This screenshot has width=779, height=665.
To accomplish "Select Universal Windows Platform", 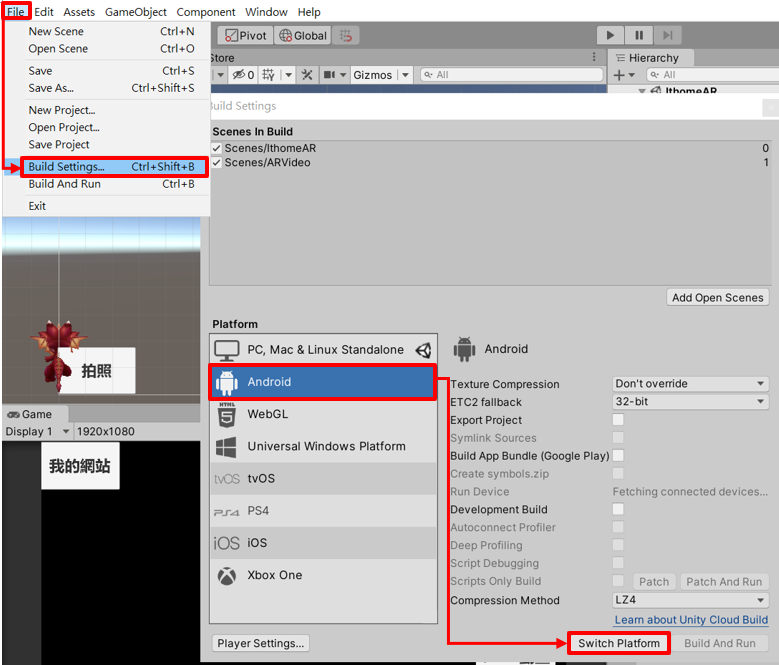I will tap(323, 446).
